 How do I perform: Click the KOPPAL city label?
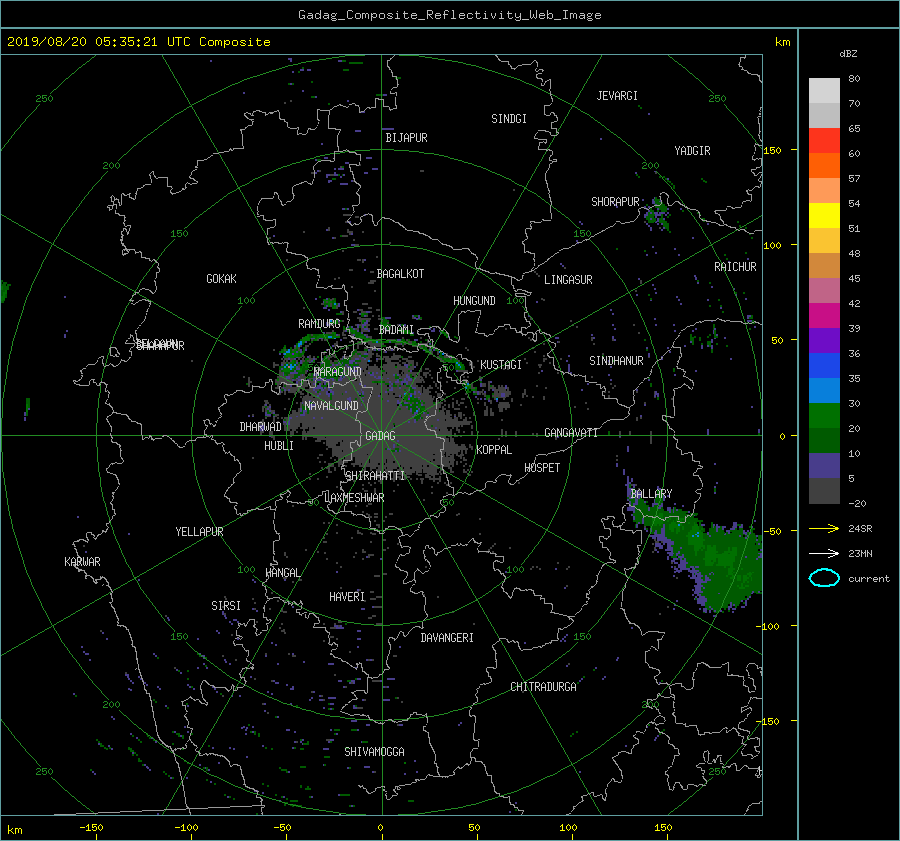click(494, 450)
